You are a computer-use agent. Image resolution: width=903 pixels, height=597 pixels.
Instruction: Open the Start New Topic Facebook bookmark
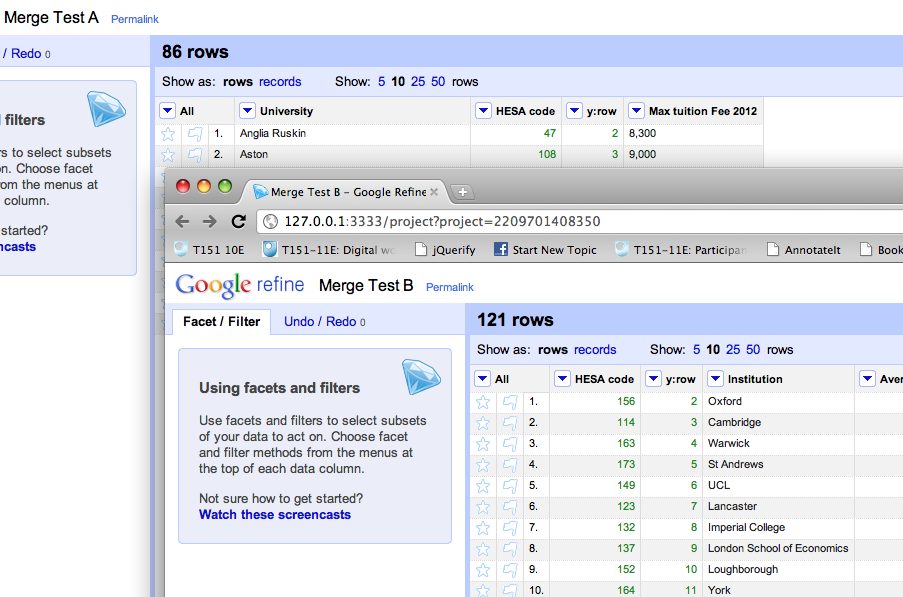pyautogui.click(x=545, y=250)
